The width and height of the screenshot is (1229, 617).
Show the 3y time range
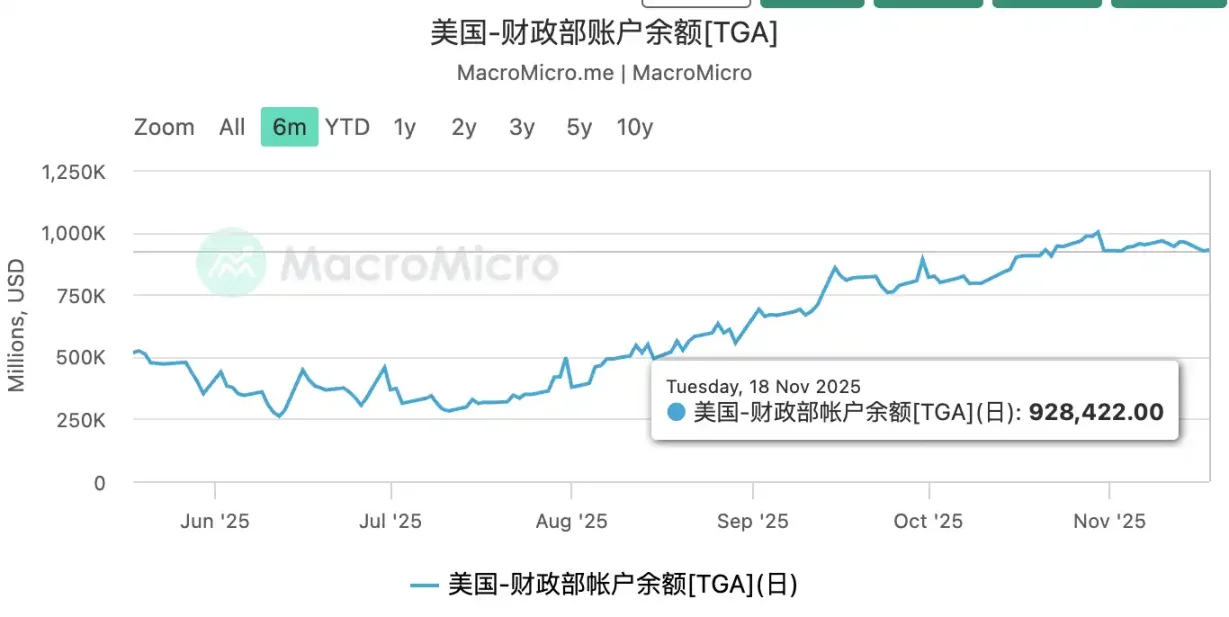pyautogui.click(x=522, y=127)
